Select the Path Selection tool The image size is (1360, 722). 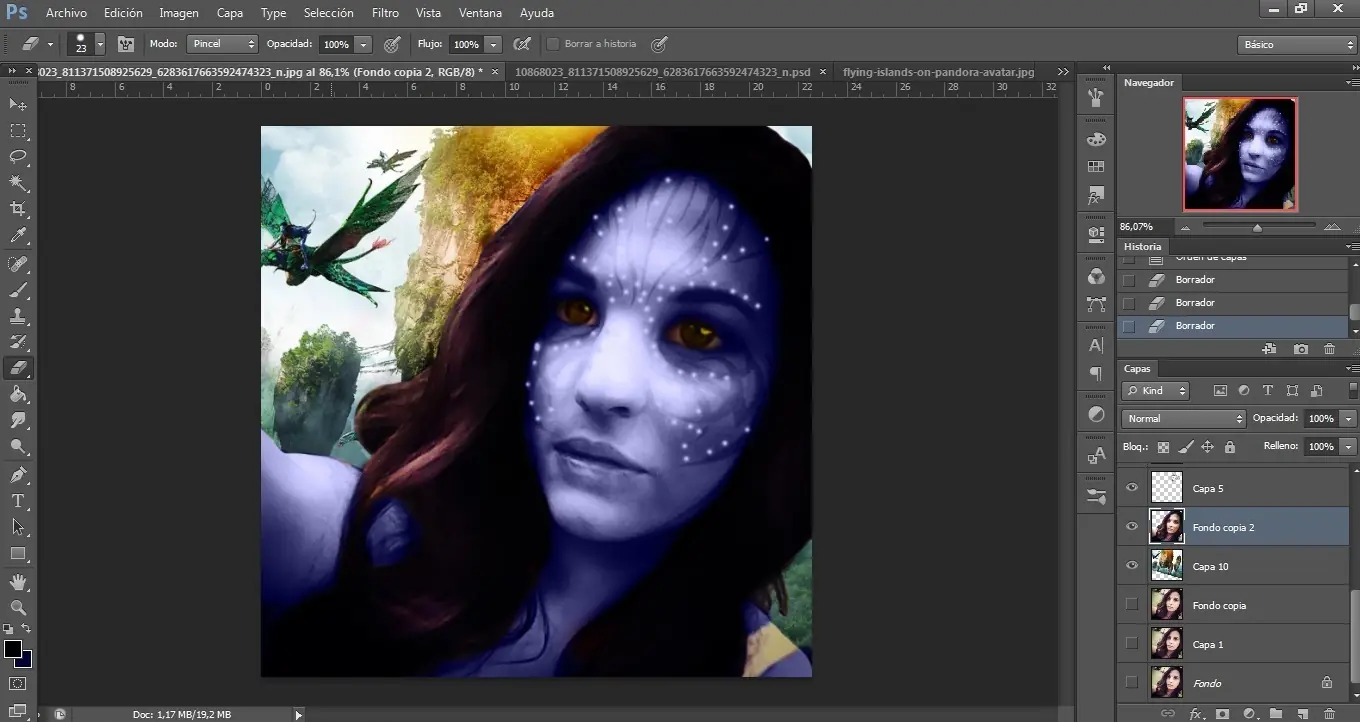point(18,527)
